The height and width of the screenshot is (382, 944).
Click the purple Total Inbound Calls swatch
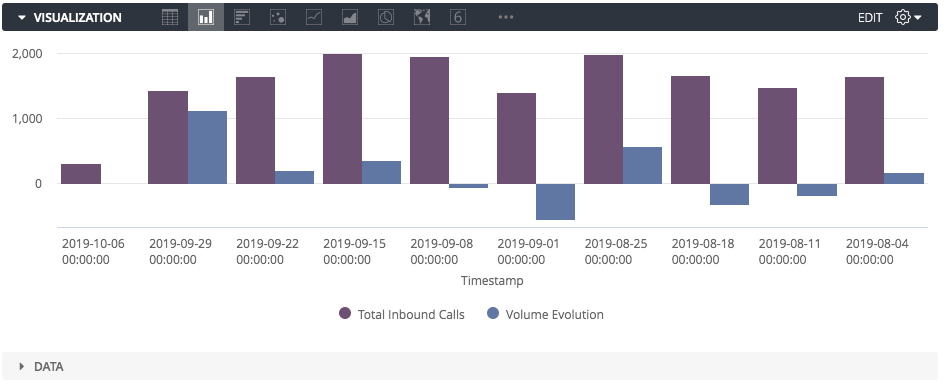(x=345, y=313)
